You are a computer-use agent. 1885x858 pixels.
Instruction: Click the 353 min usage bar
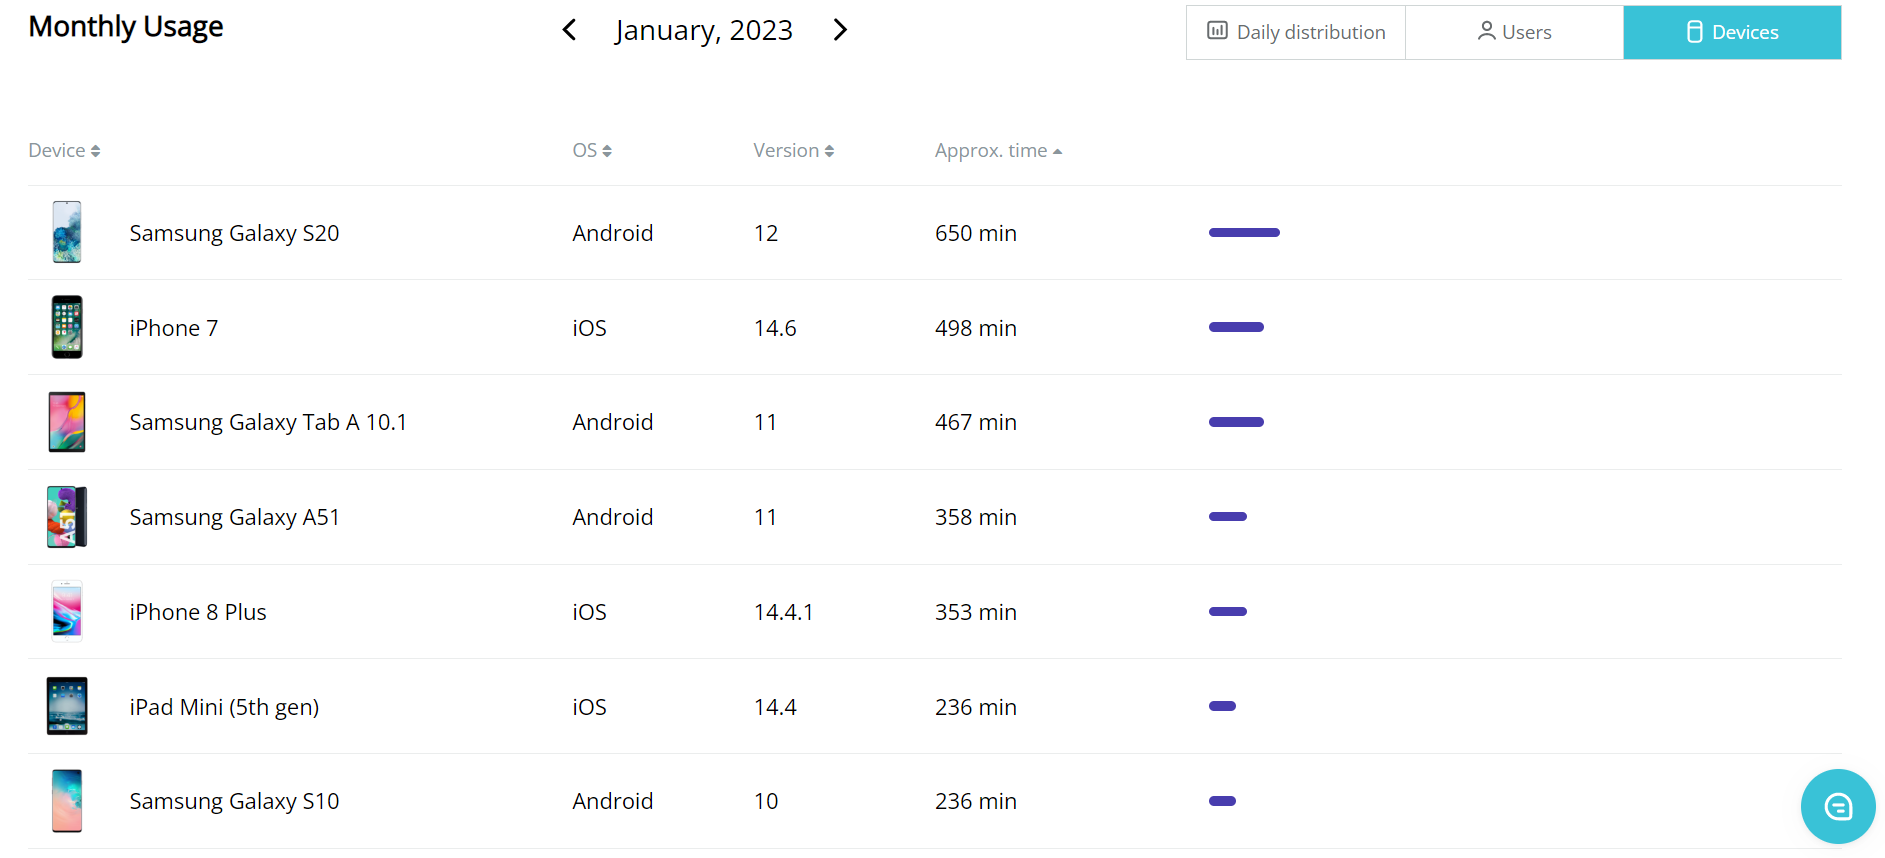(x=1228, y=611)
